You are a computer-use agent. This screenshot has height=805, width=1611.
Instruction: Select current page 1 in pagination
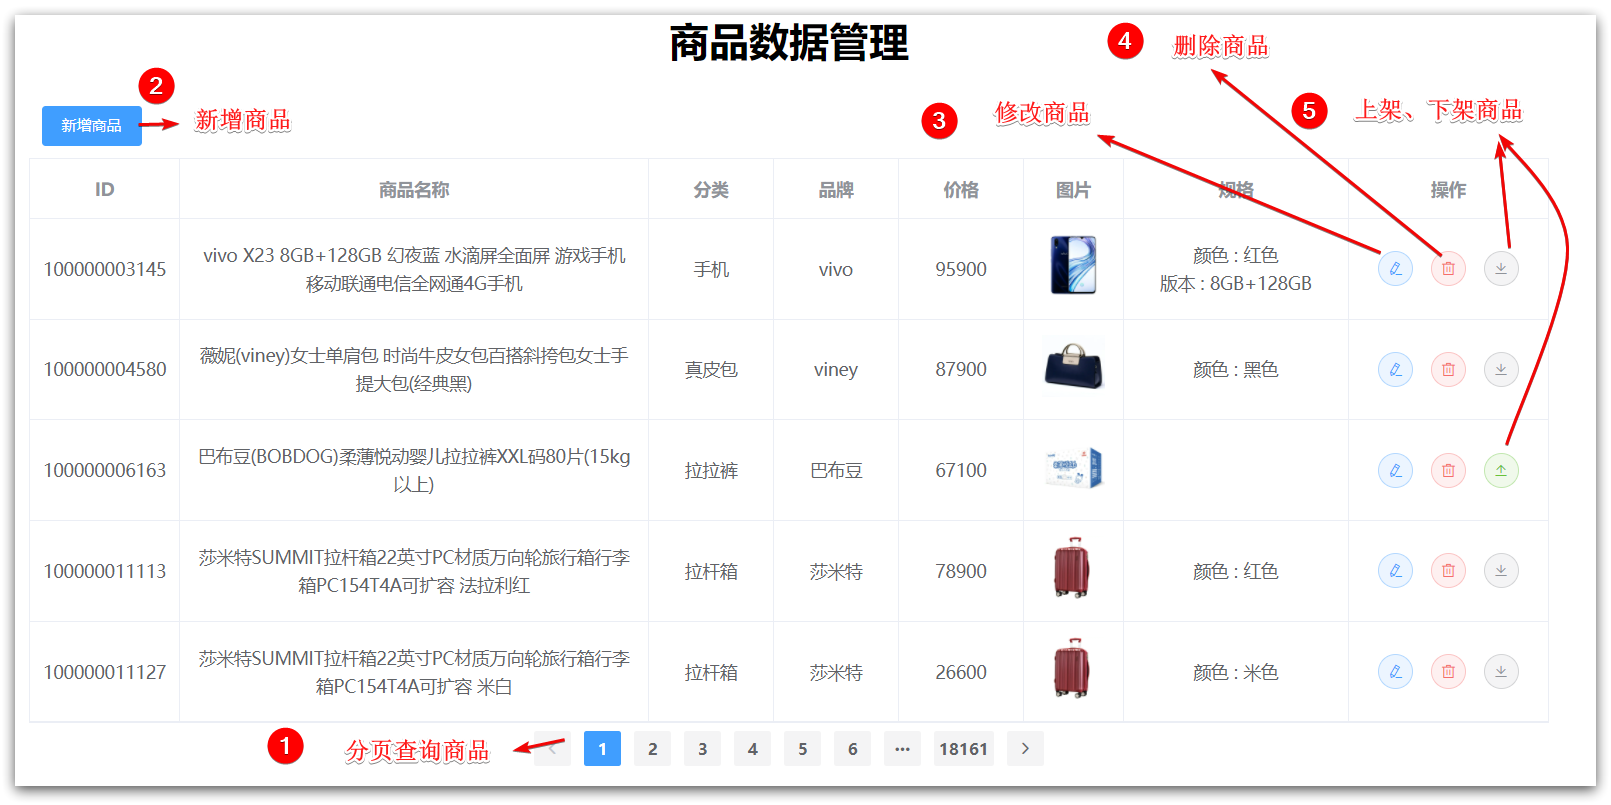coord(602,749)
